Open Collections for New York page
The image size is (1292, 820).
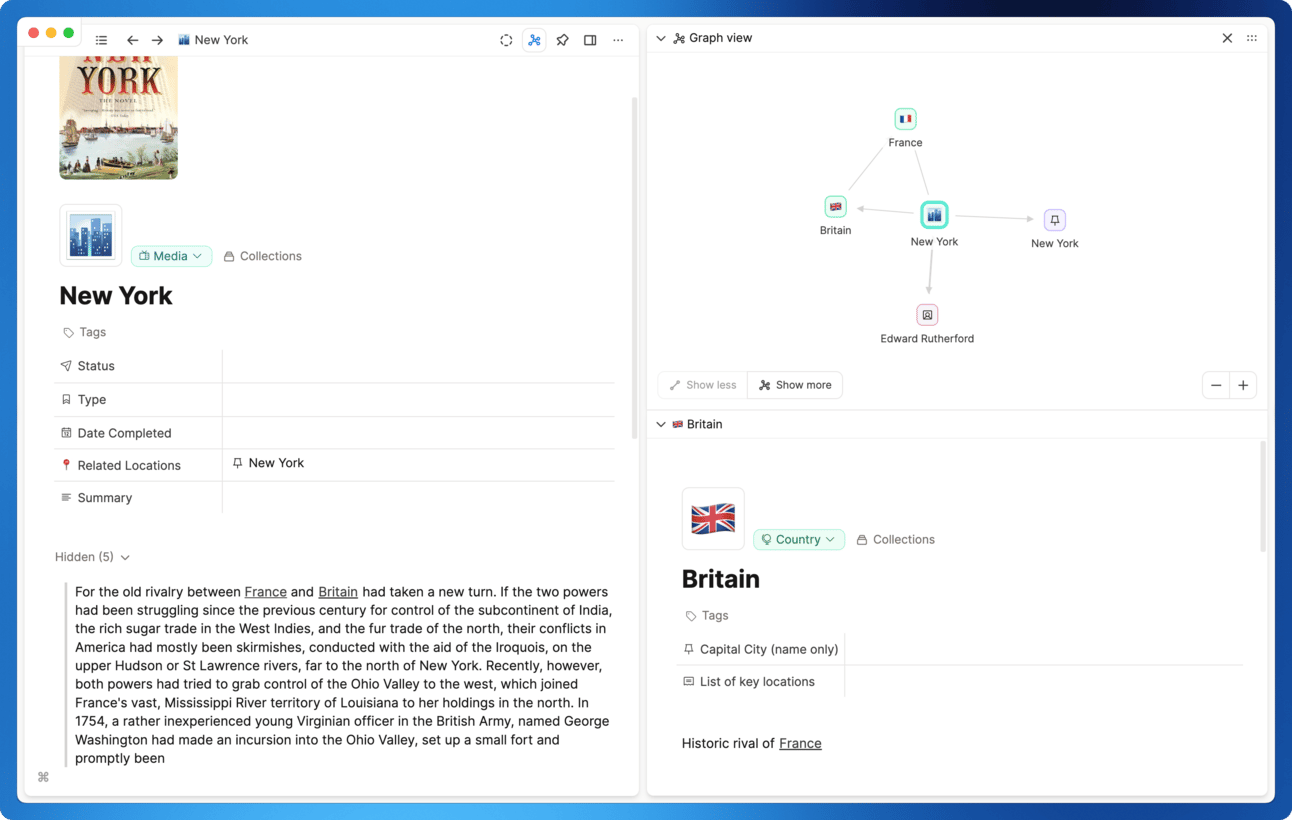[x=262, y=257]
